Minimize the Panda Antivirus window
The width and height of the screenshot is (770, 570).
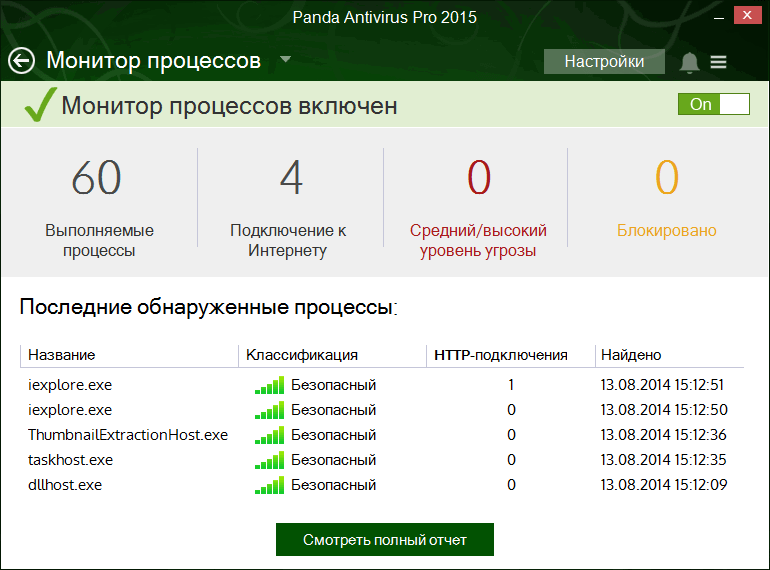719,17
